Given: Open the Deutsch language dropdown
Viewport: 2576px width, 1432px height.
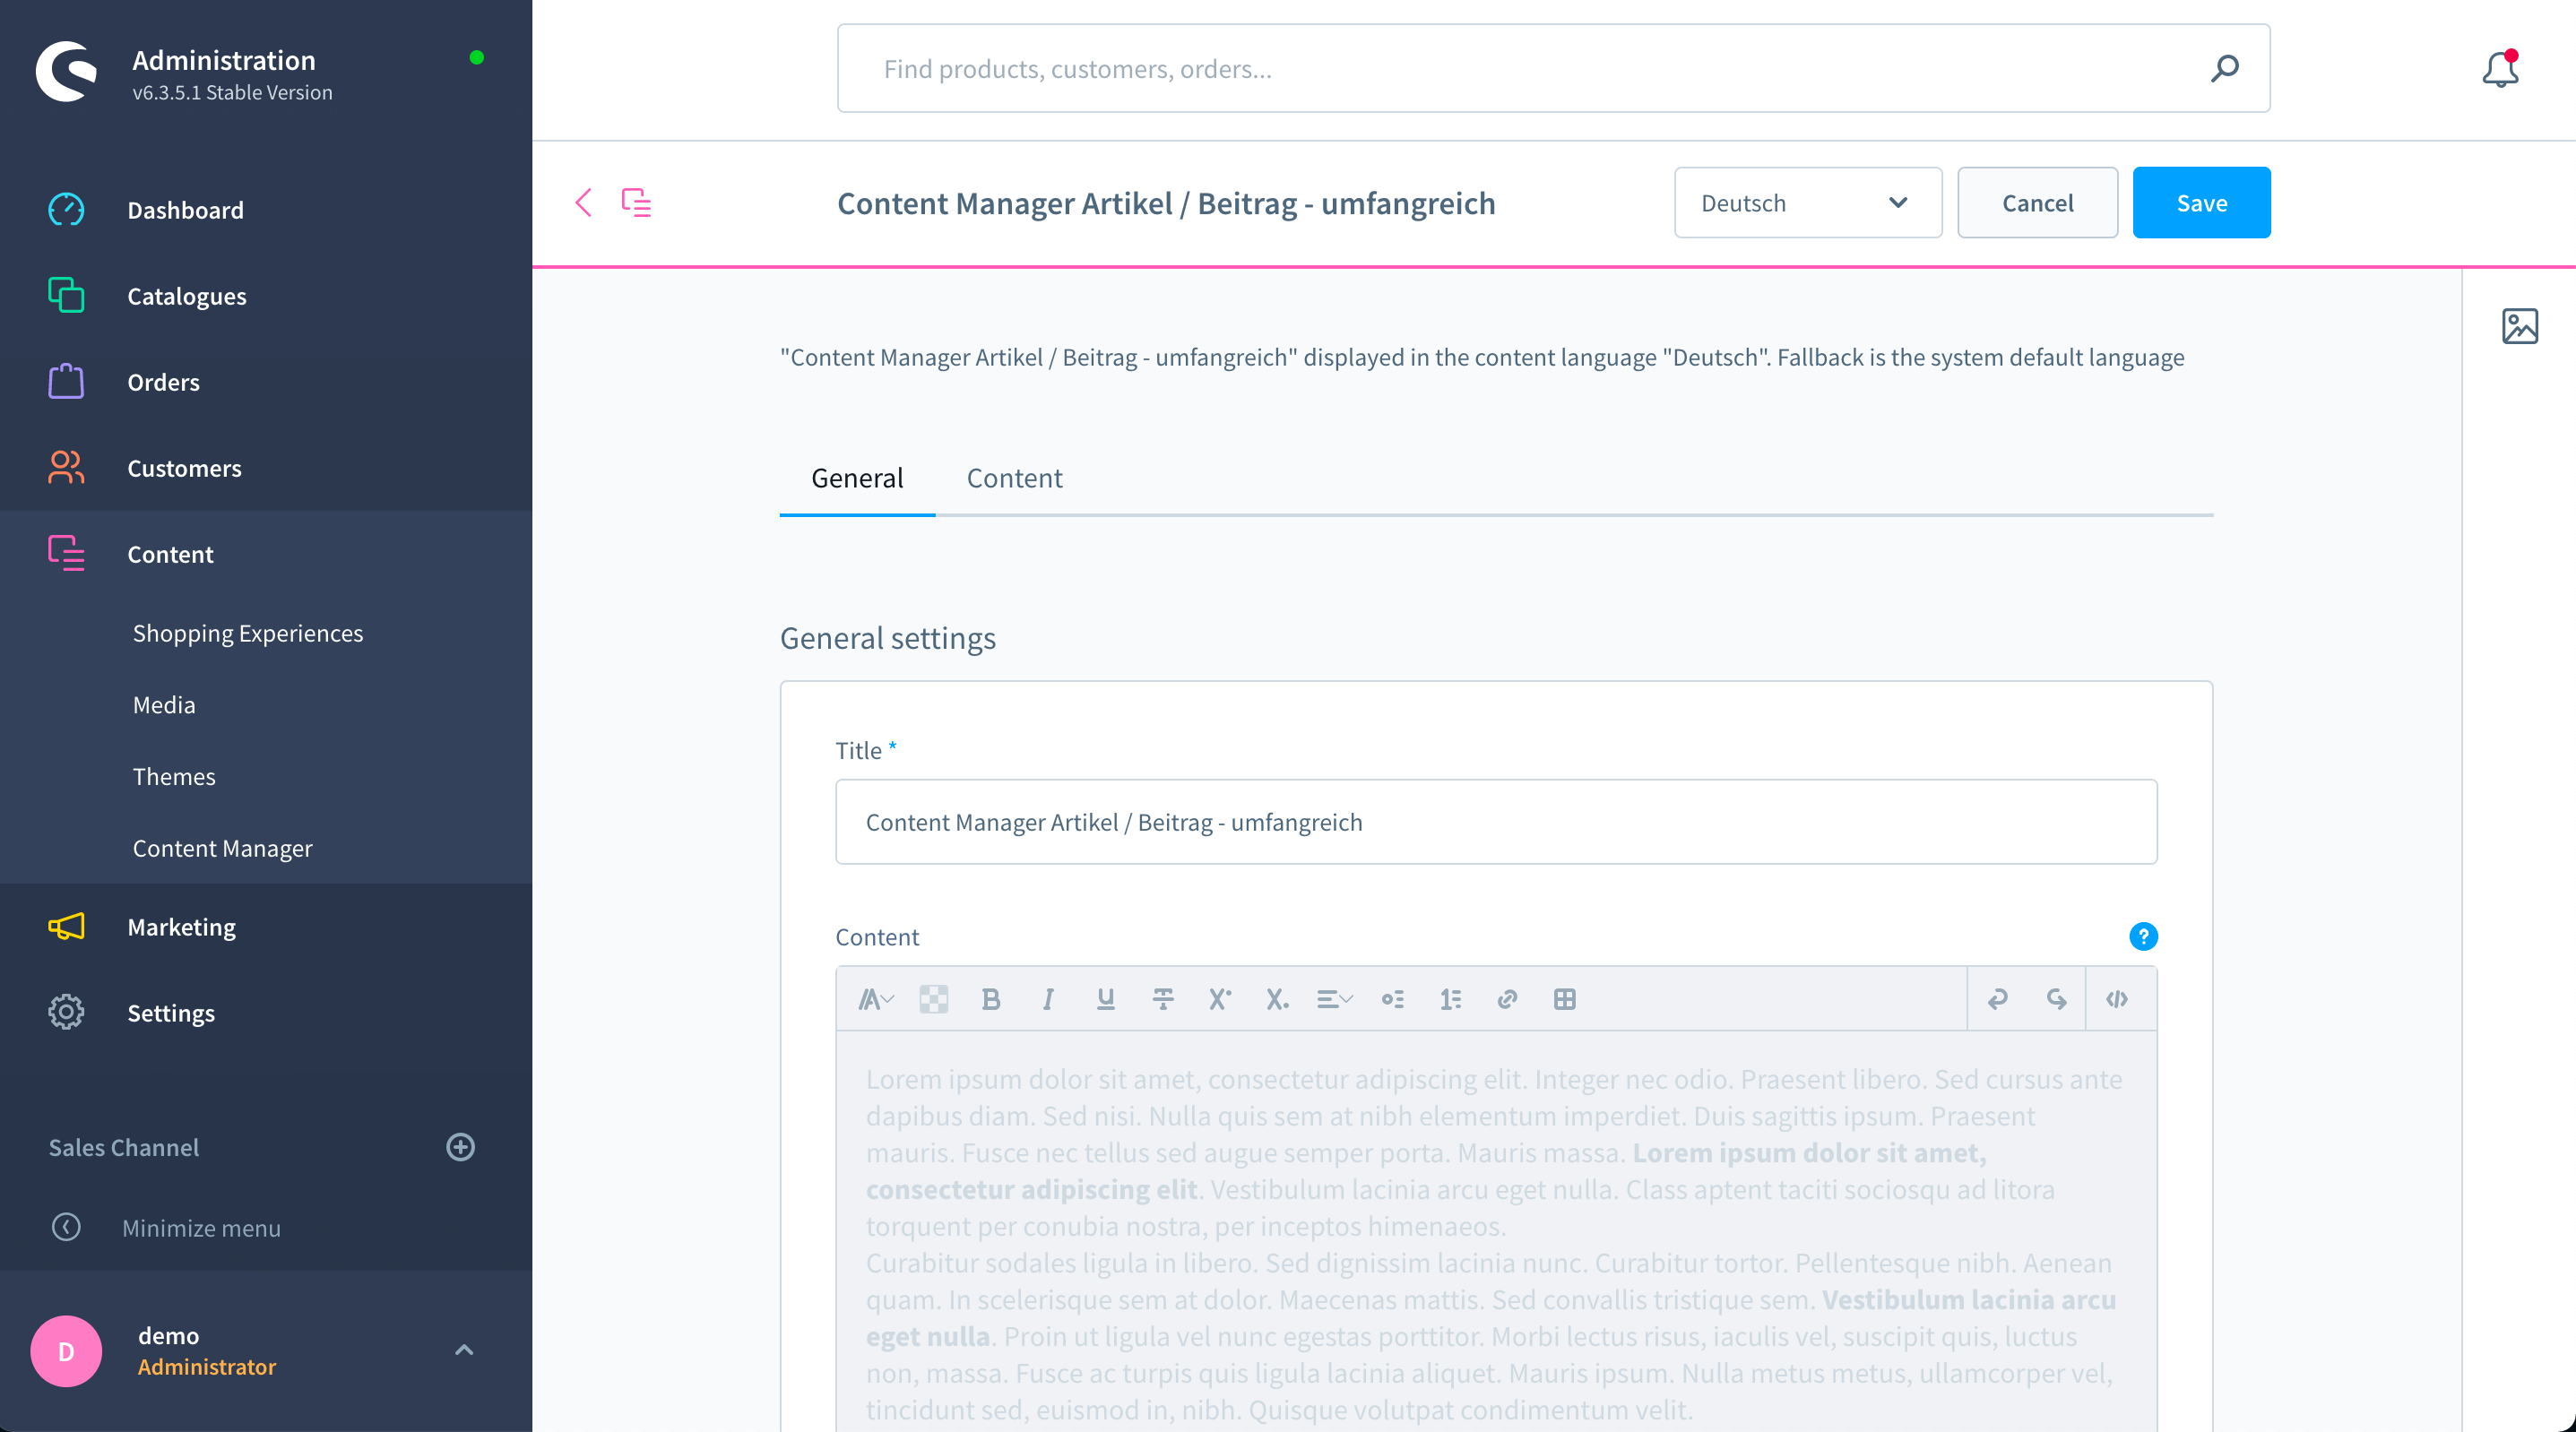Looking at the screenshot, I should point(1808,203).
